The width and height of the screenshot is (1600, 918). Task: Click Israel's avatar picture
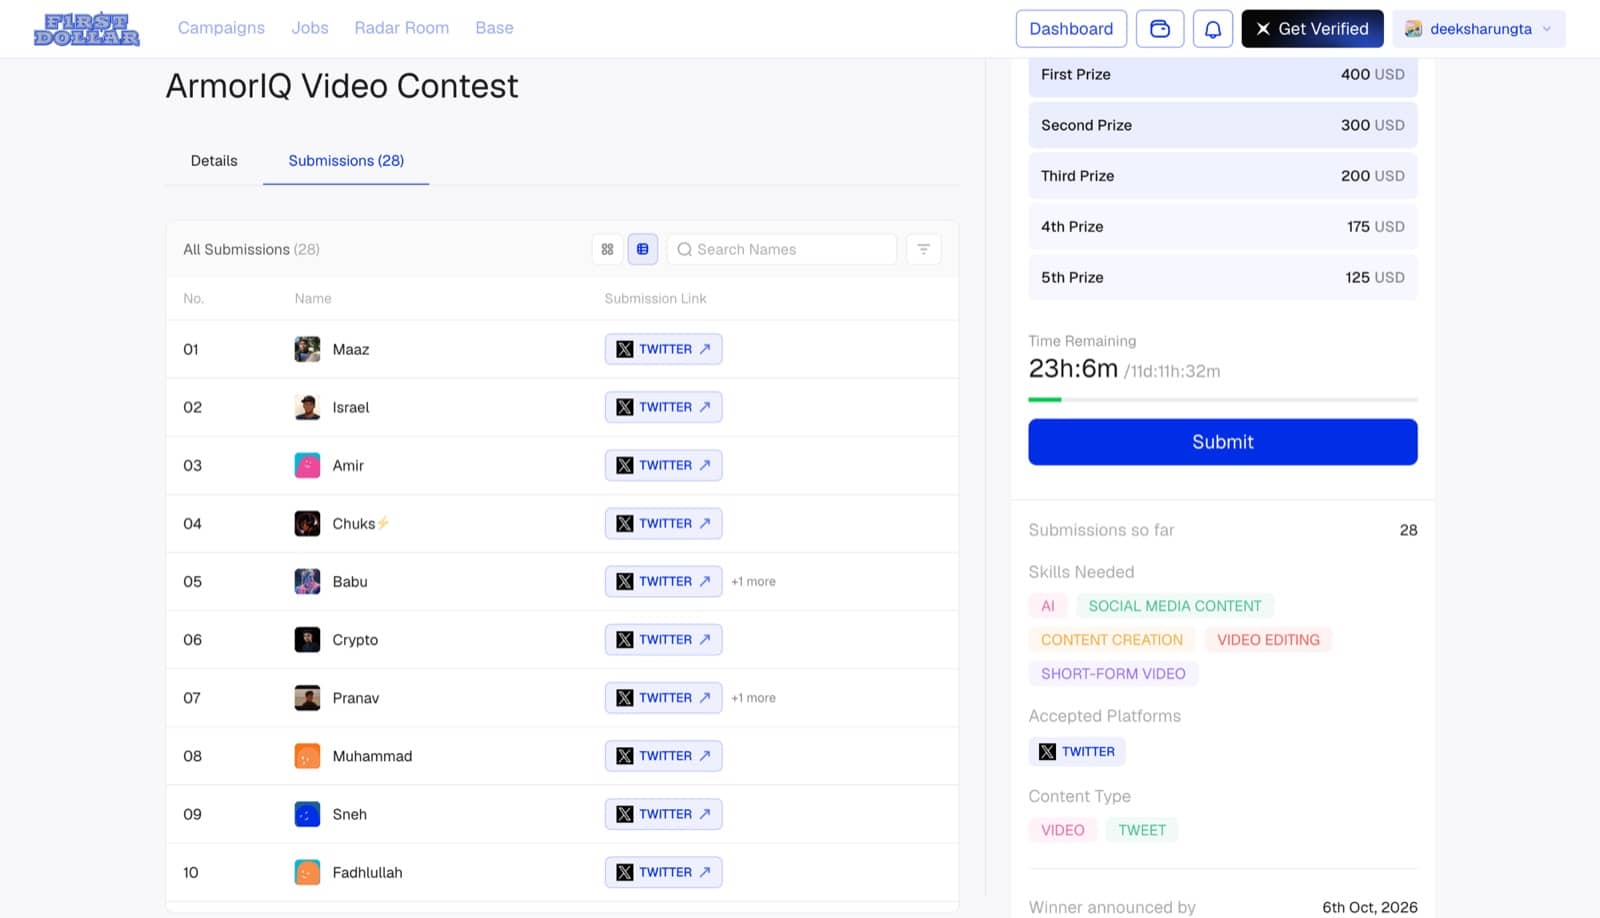(307, 407)
